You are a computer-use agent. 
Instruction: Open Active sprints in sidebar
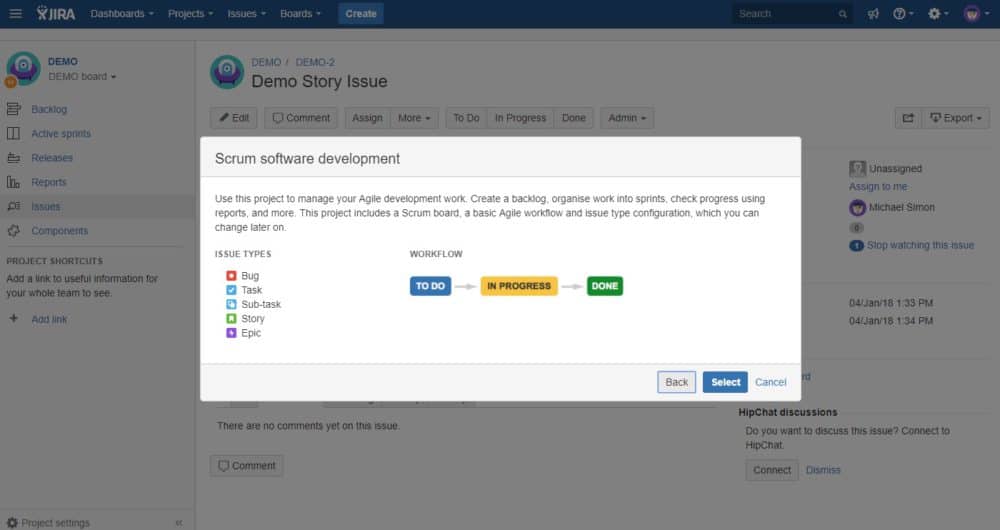tap(61, 133)
